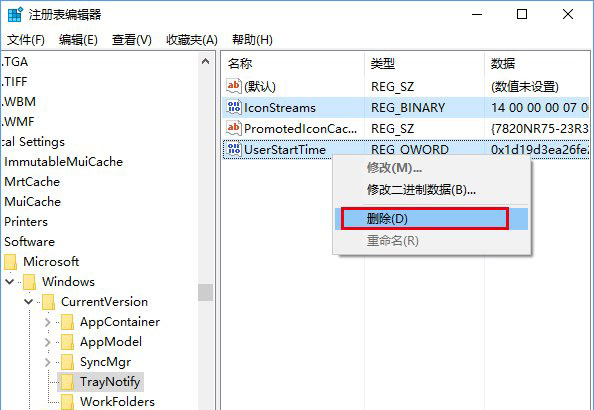594x410 pixels.
Task: Click the AppModel folder icon
Action: 67,342
